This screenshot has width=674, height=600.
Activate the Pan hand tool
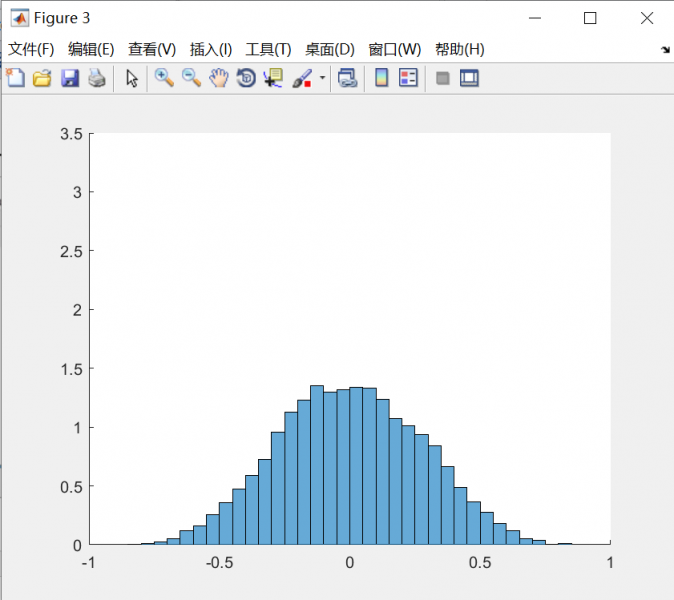click(218, 78)
